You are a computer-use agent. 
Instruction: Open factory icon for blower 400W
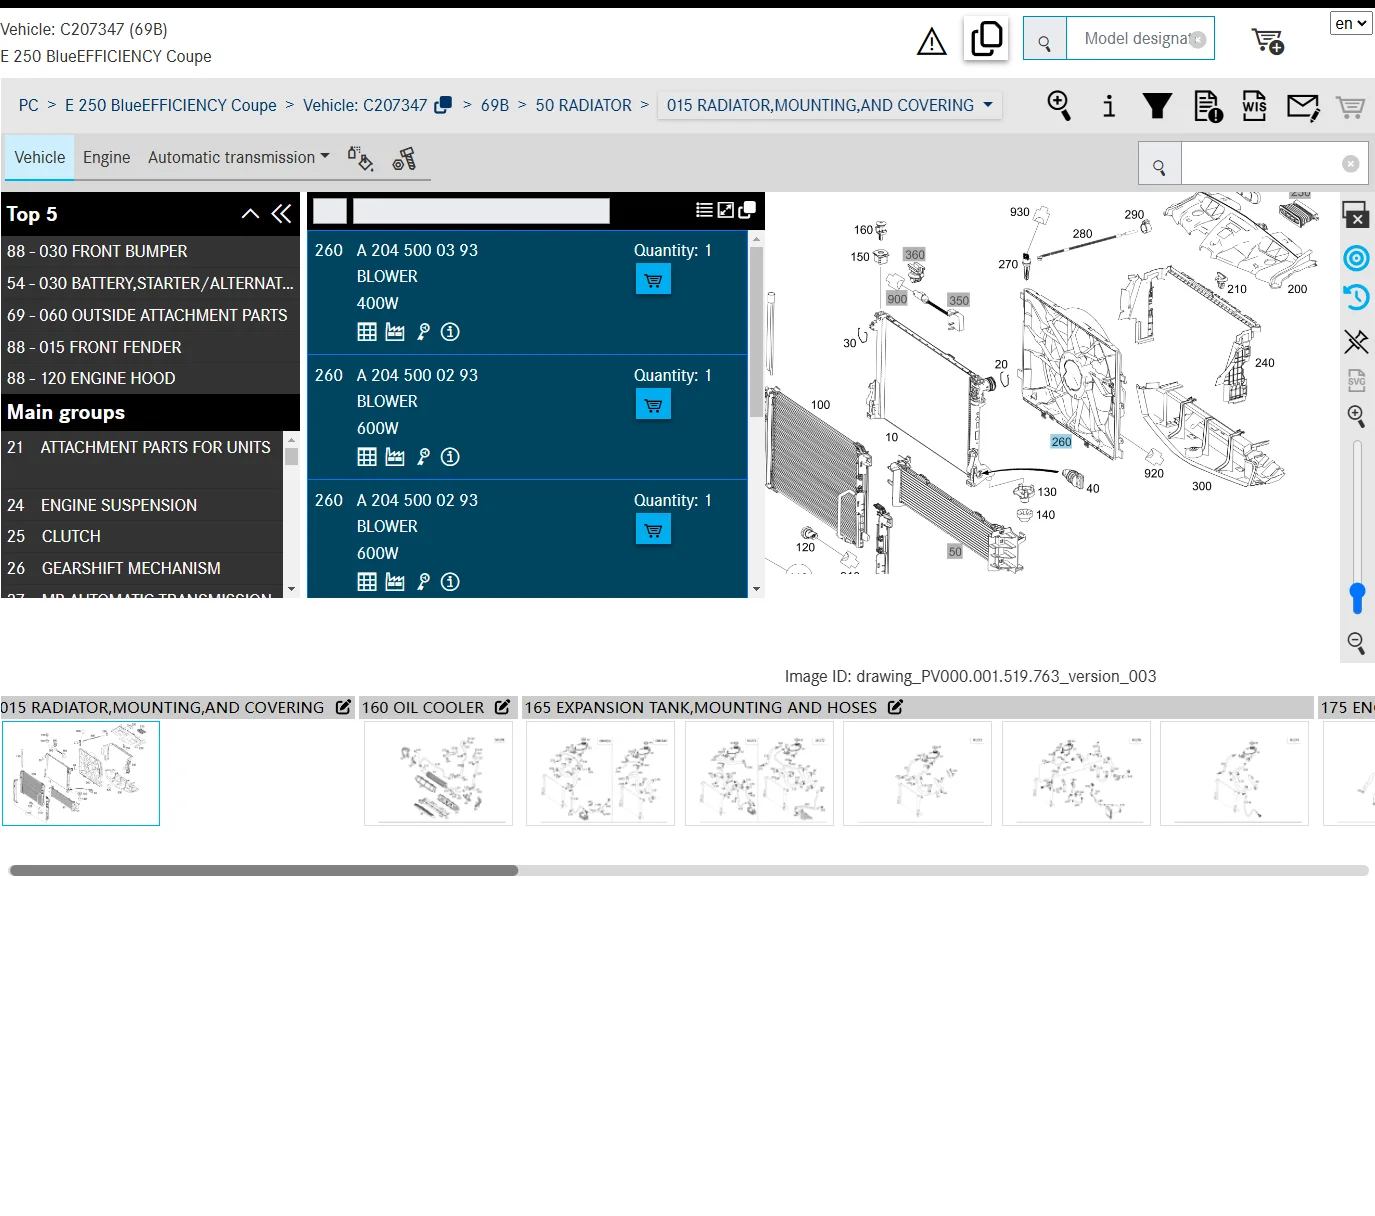coord(395,332)
